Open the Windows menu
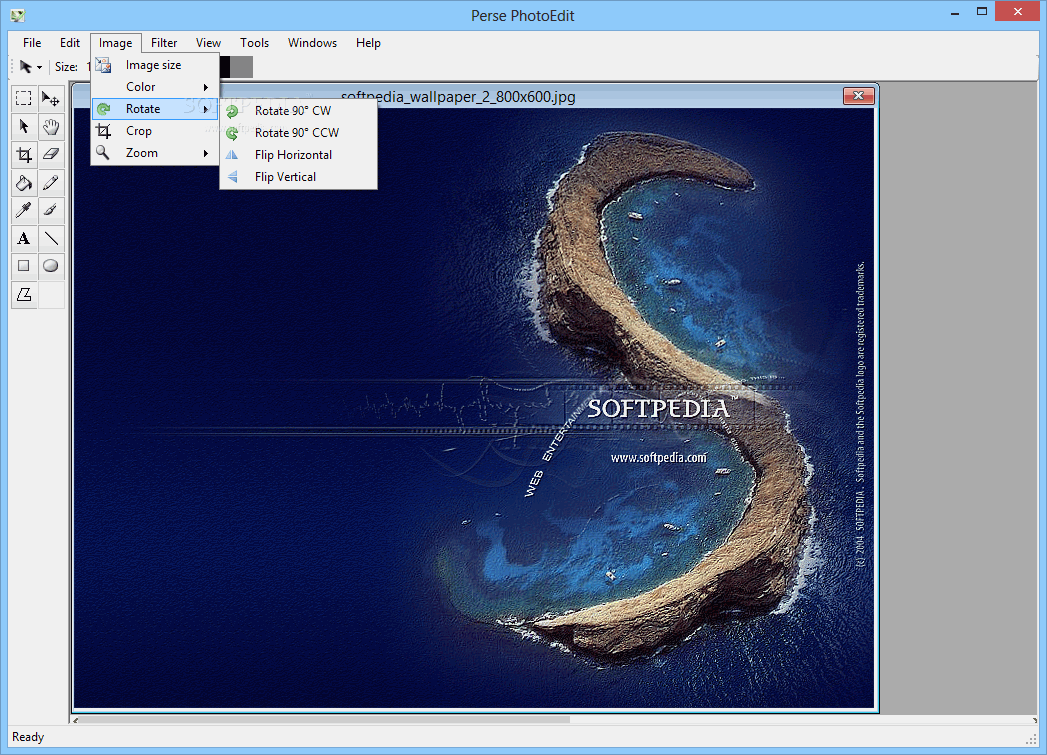 (x=312, y=43)
